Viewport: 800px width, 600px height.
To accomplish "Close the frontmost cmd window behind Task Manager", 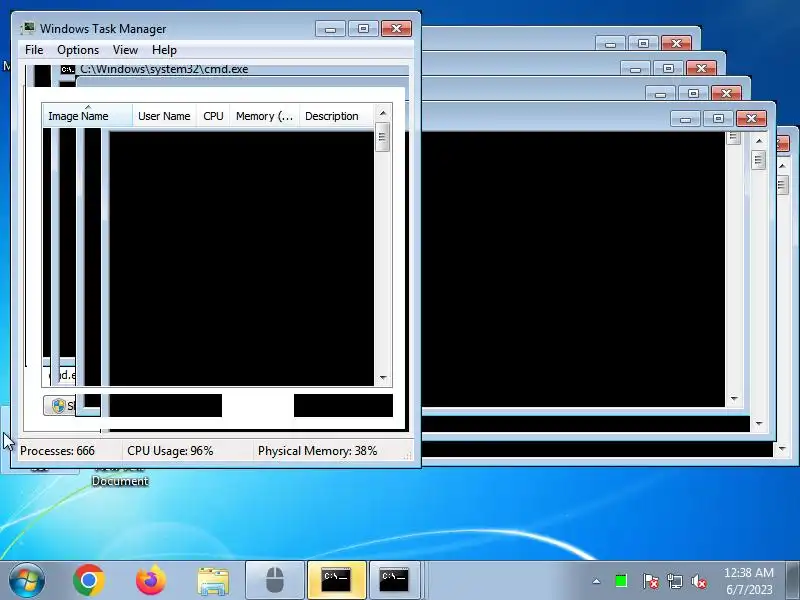I will (x=751, y=118).
